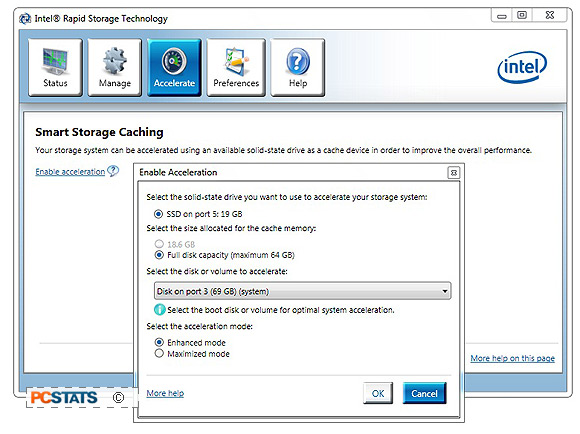Close the Intel Rapid Storage window
Image resolution: width=580 pixels, height=434 pixels.
click(550, 15)
